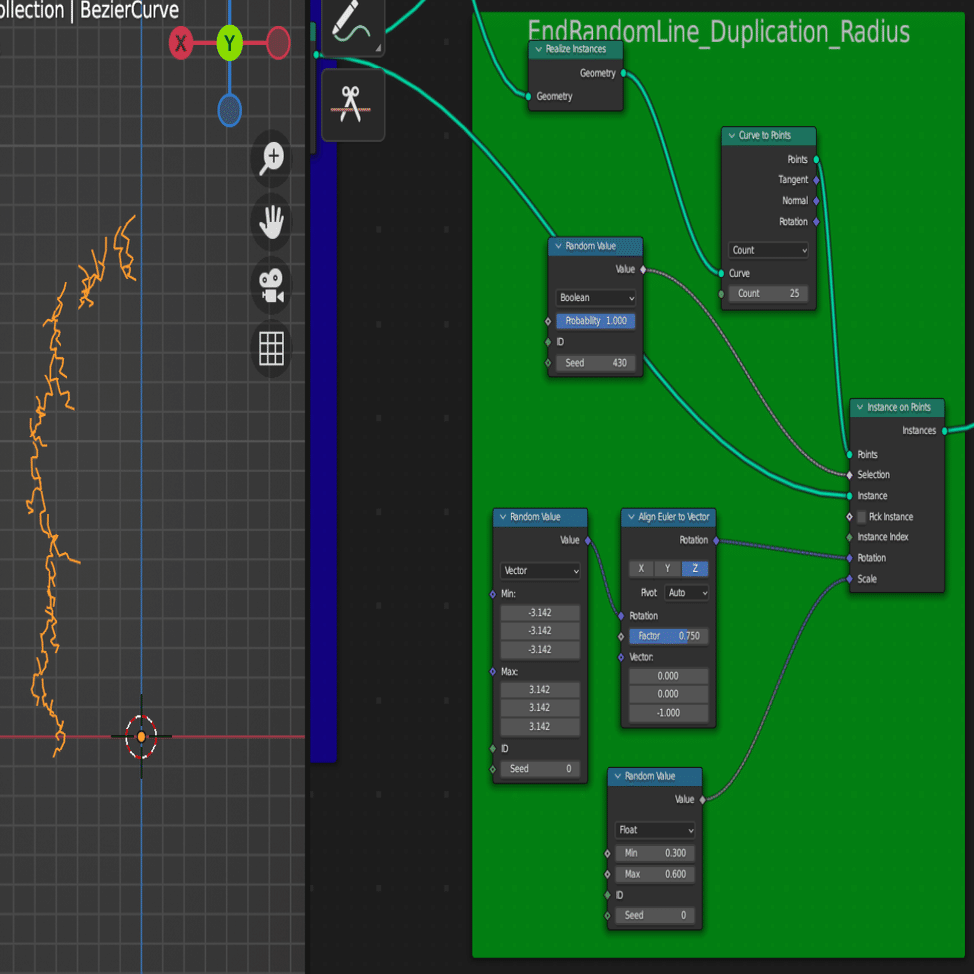Click the Points output socket on Curve to Points
The height and width of the screenshot is (974, 974).
coord(816,160)
